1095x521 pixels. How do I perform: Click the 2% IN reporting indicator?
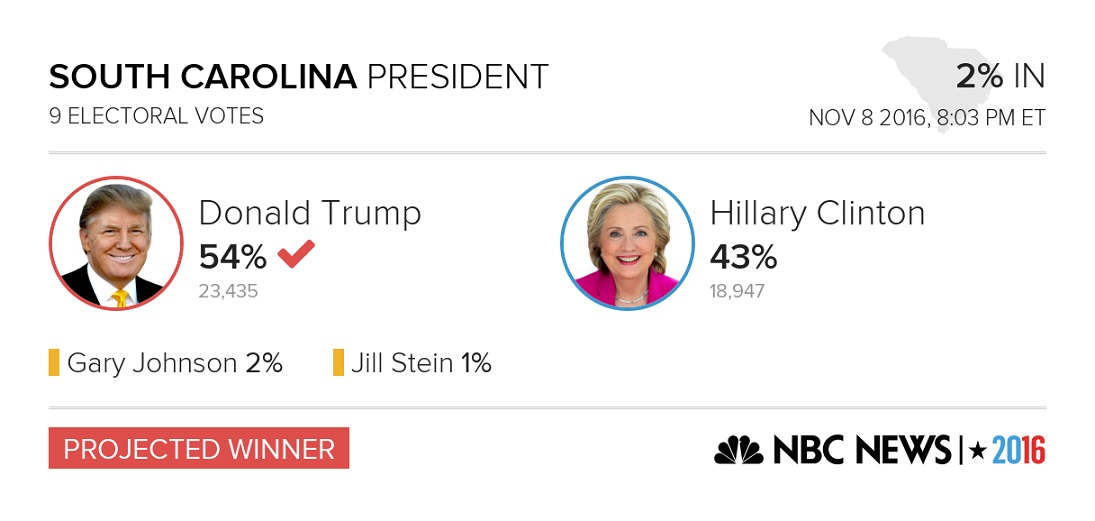1001,76
